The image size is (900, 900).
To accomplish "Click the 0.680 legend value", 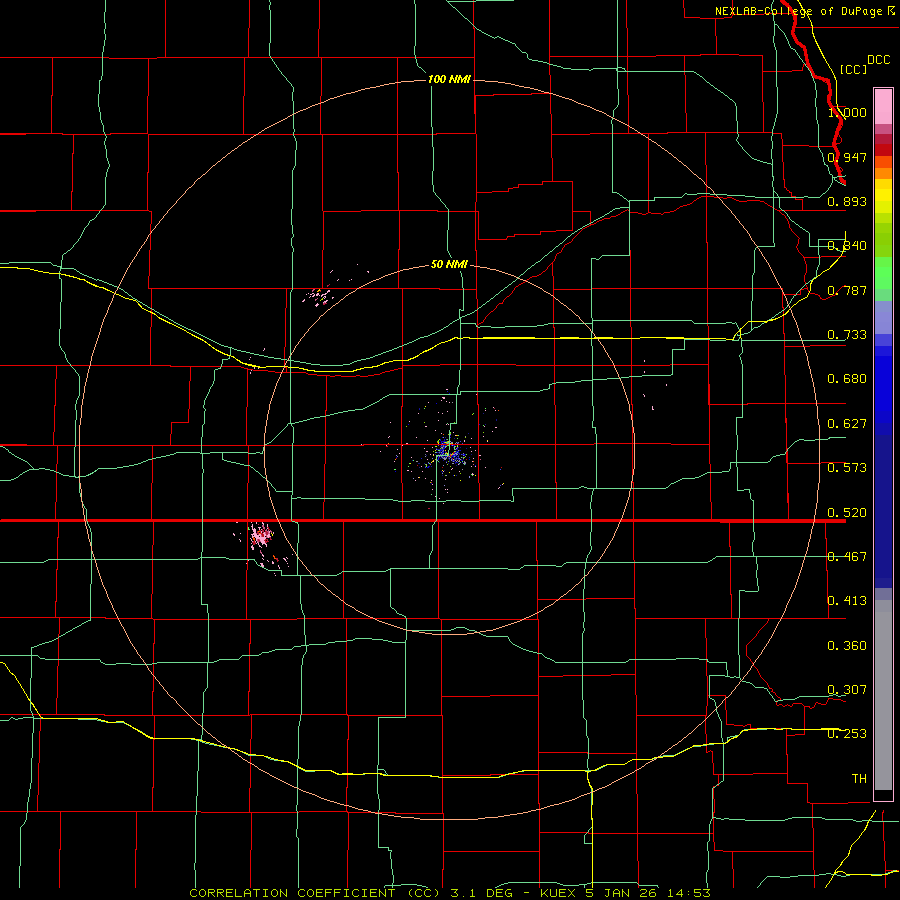I will tap(847, 379).
